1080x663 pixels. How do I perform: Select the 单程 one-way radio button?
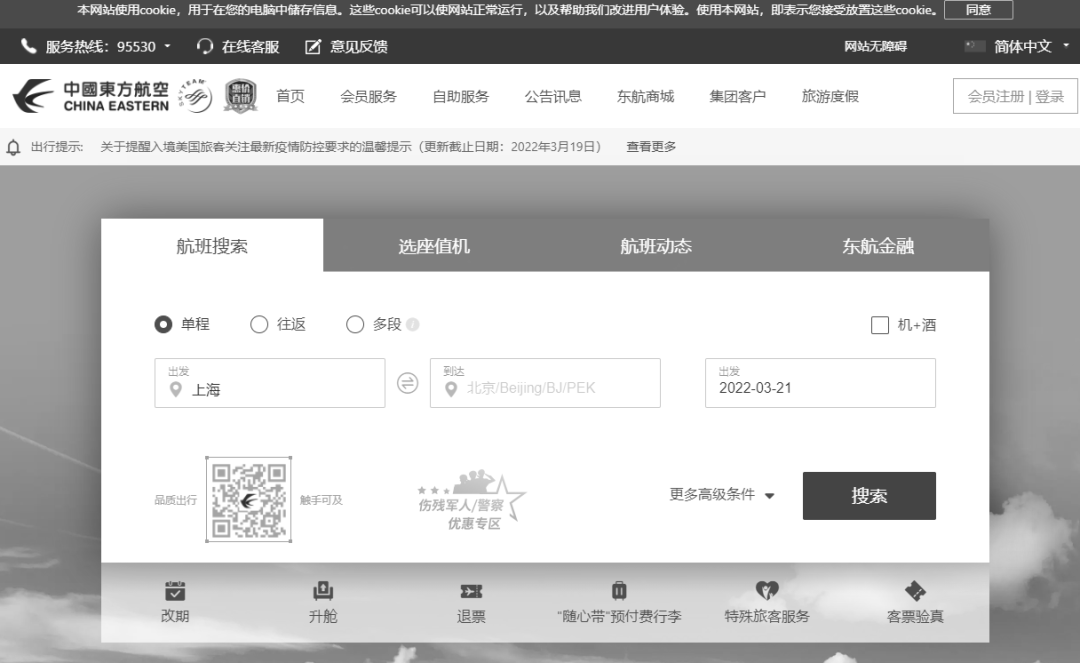click(163, 324)
